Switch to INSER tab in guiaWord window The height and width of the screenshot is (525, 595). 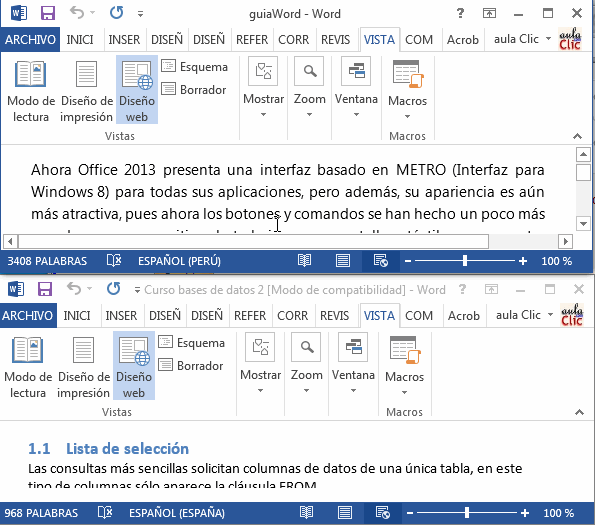tap(124, 39)
